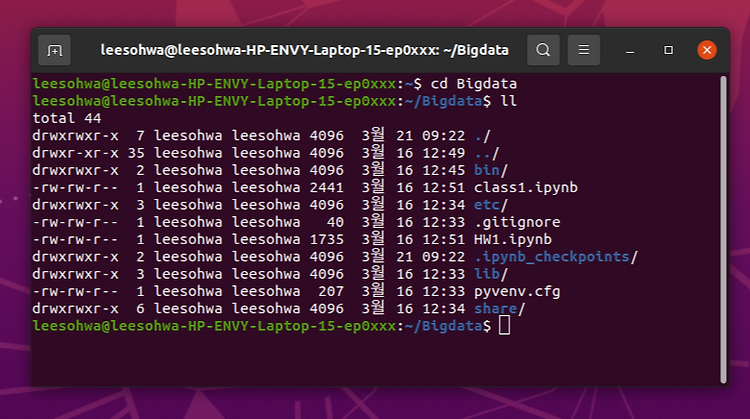Click permissions of the class1.ipynb row

point(76,187)
